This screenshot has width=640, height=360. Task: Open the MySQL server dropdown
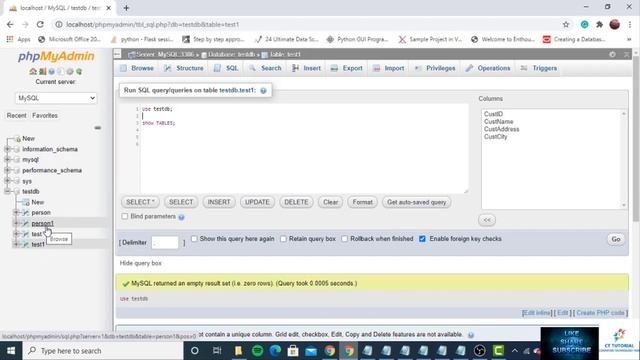pos(56,98)
